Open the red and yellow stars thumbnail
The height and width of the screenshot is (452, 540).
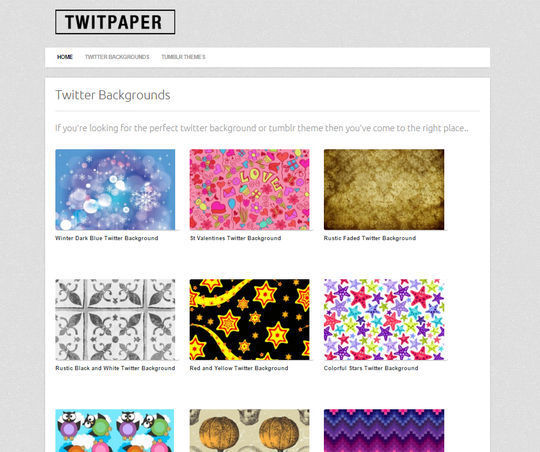(x=249, y=319)
